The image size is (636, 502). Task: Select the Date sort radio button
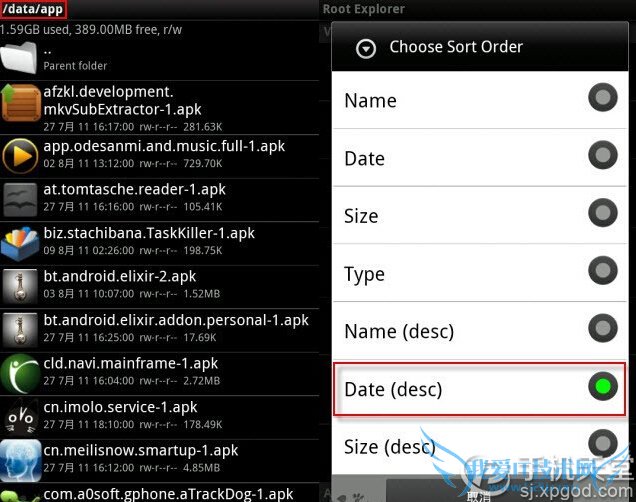(603, 155)
